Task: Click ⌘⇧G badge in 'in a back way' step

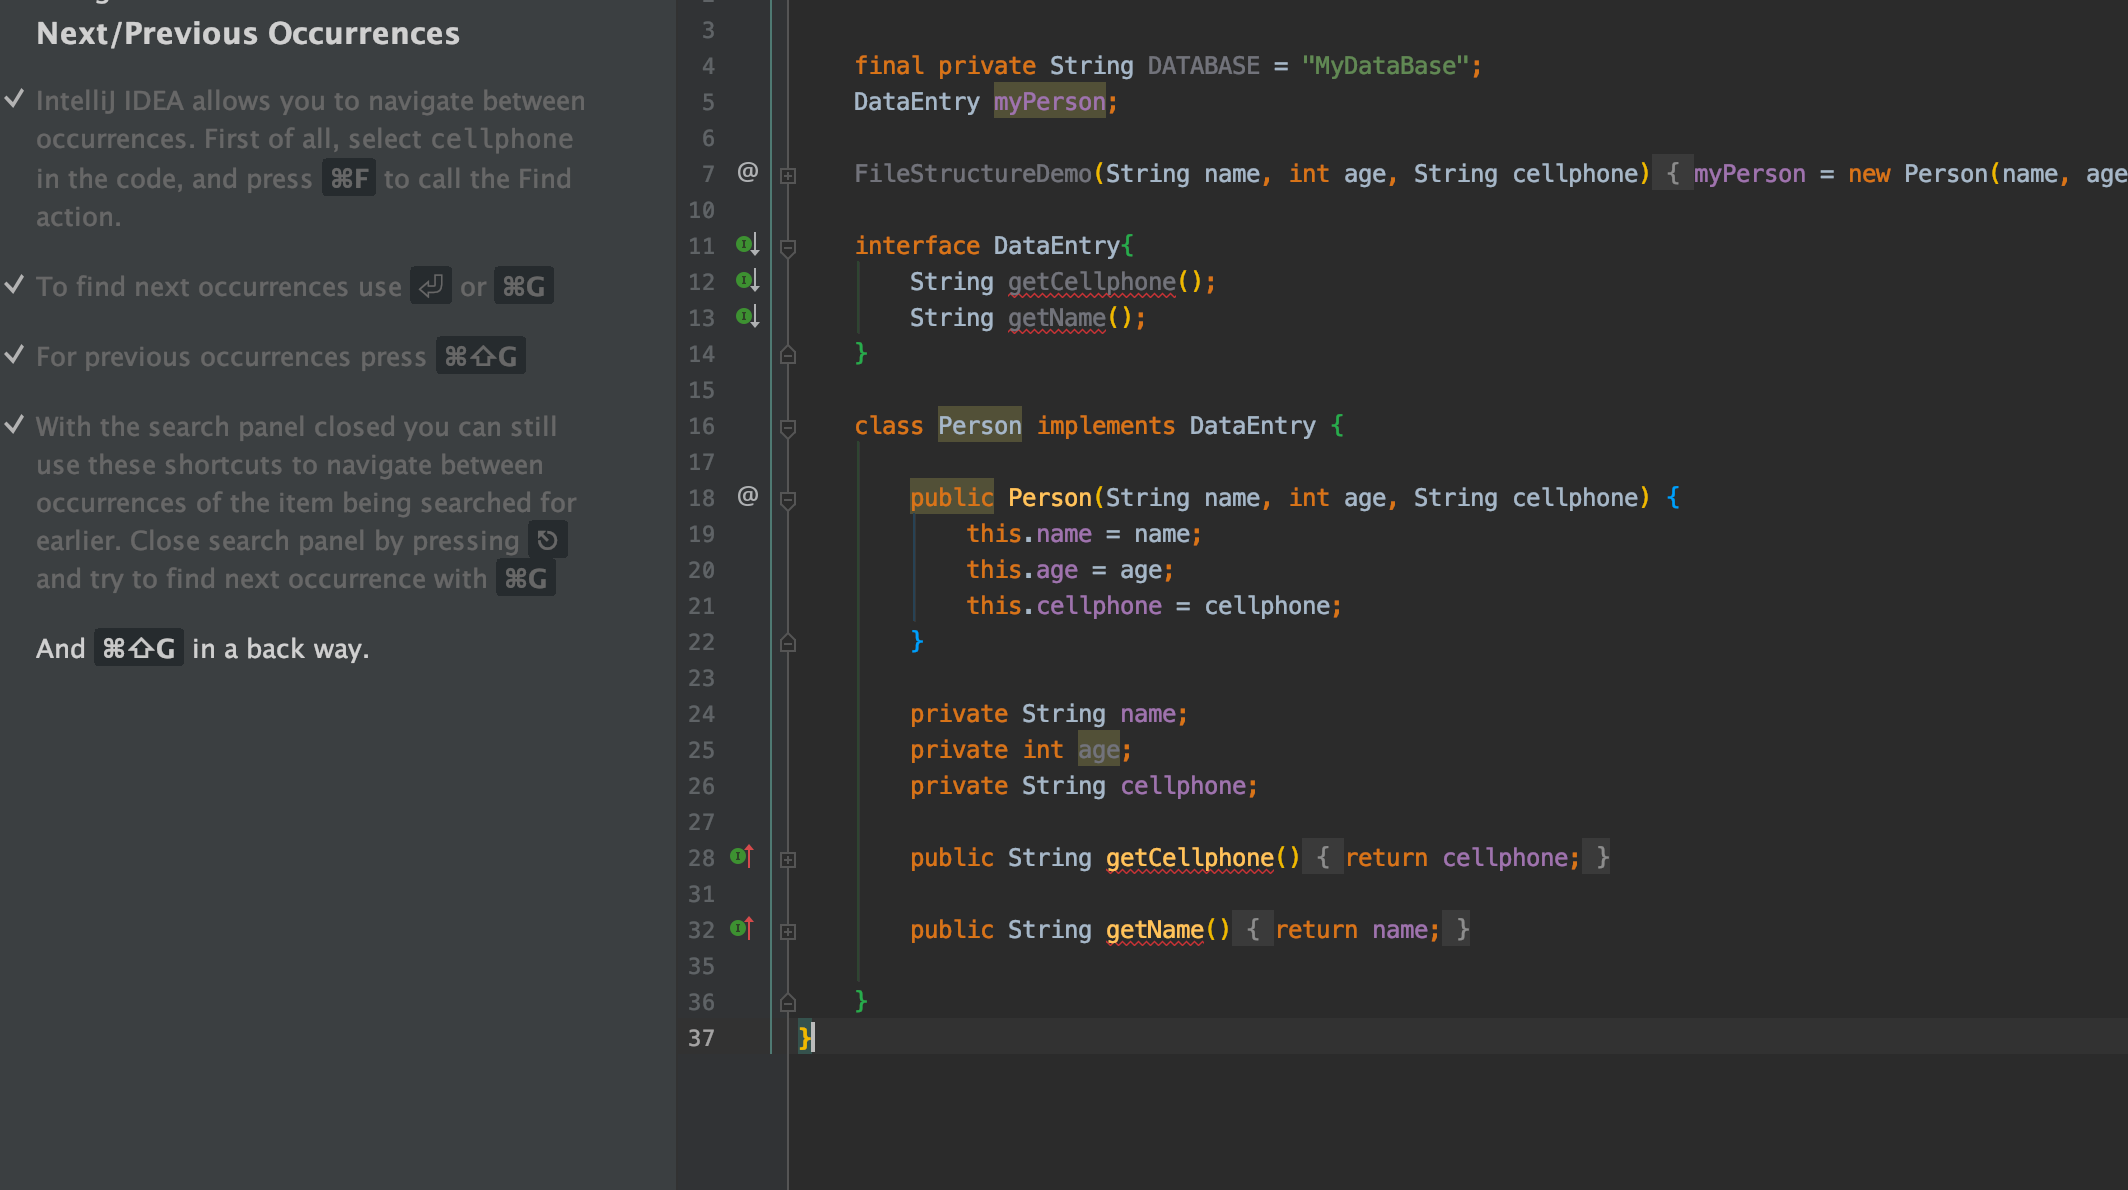Action: tap(139, 648)
